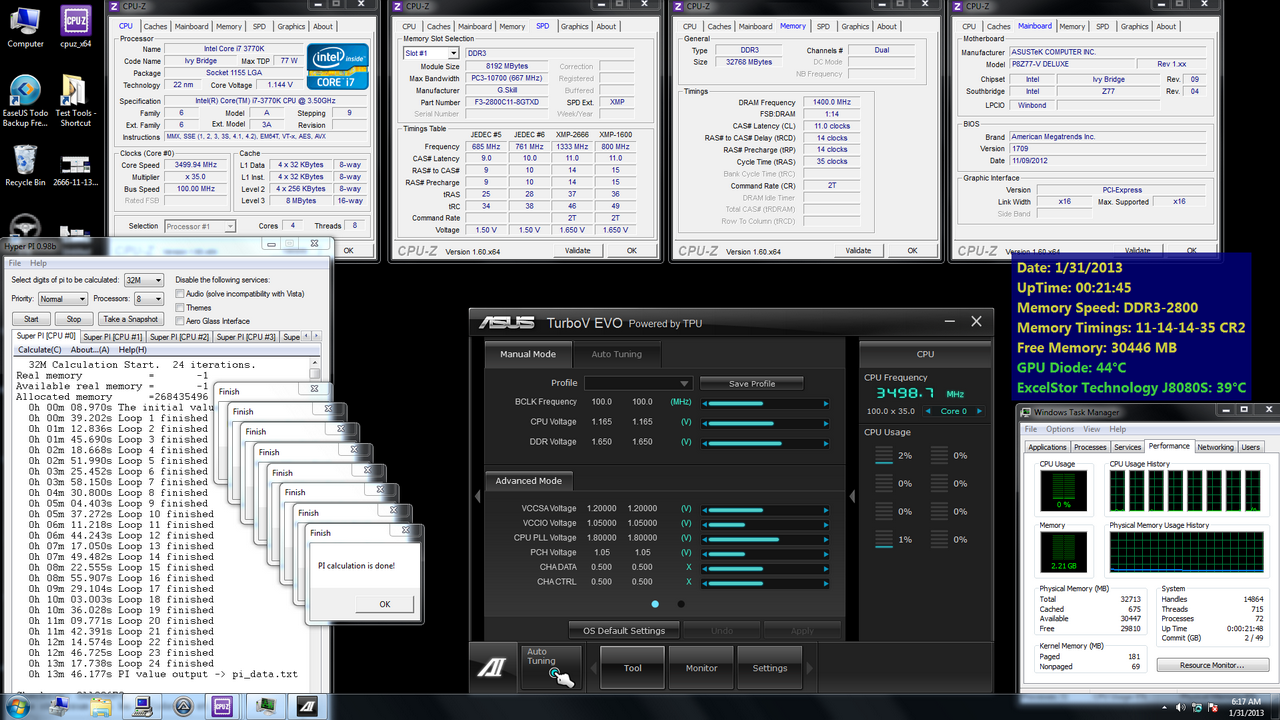
Task: Open Windows Explorer from the taskbar
Action: click(101, 706)
